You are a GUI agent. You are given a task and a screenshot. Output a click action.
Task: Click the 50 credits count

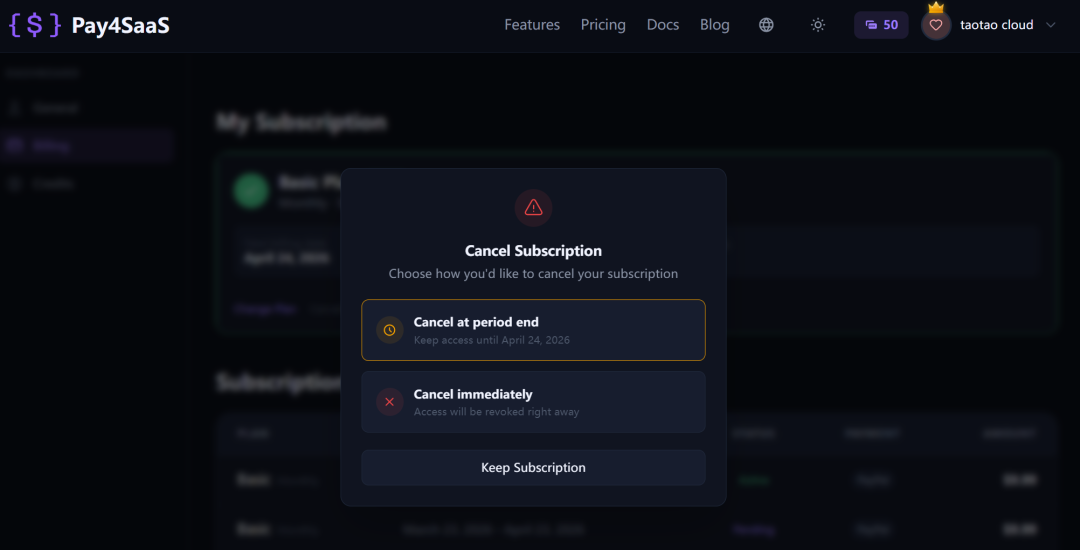tap(890, 25)
